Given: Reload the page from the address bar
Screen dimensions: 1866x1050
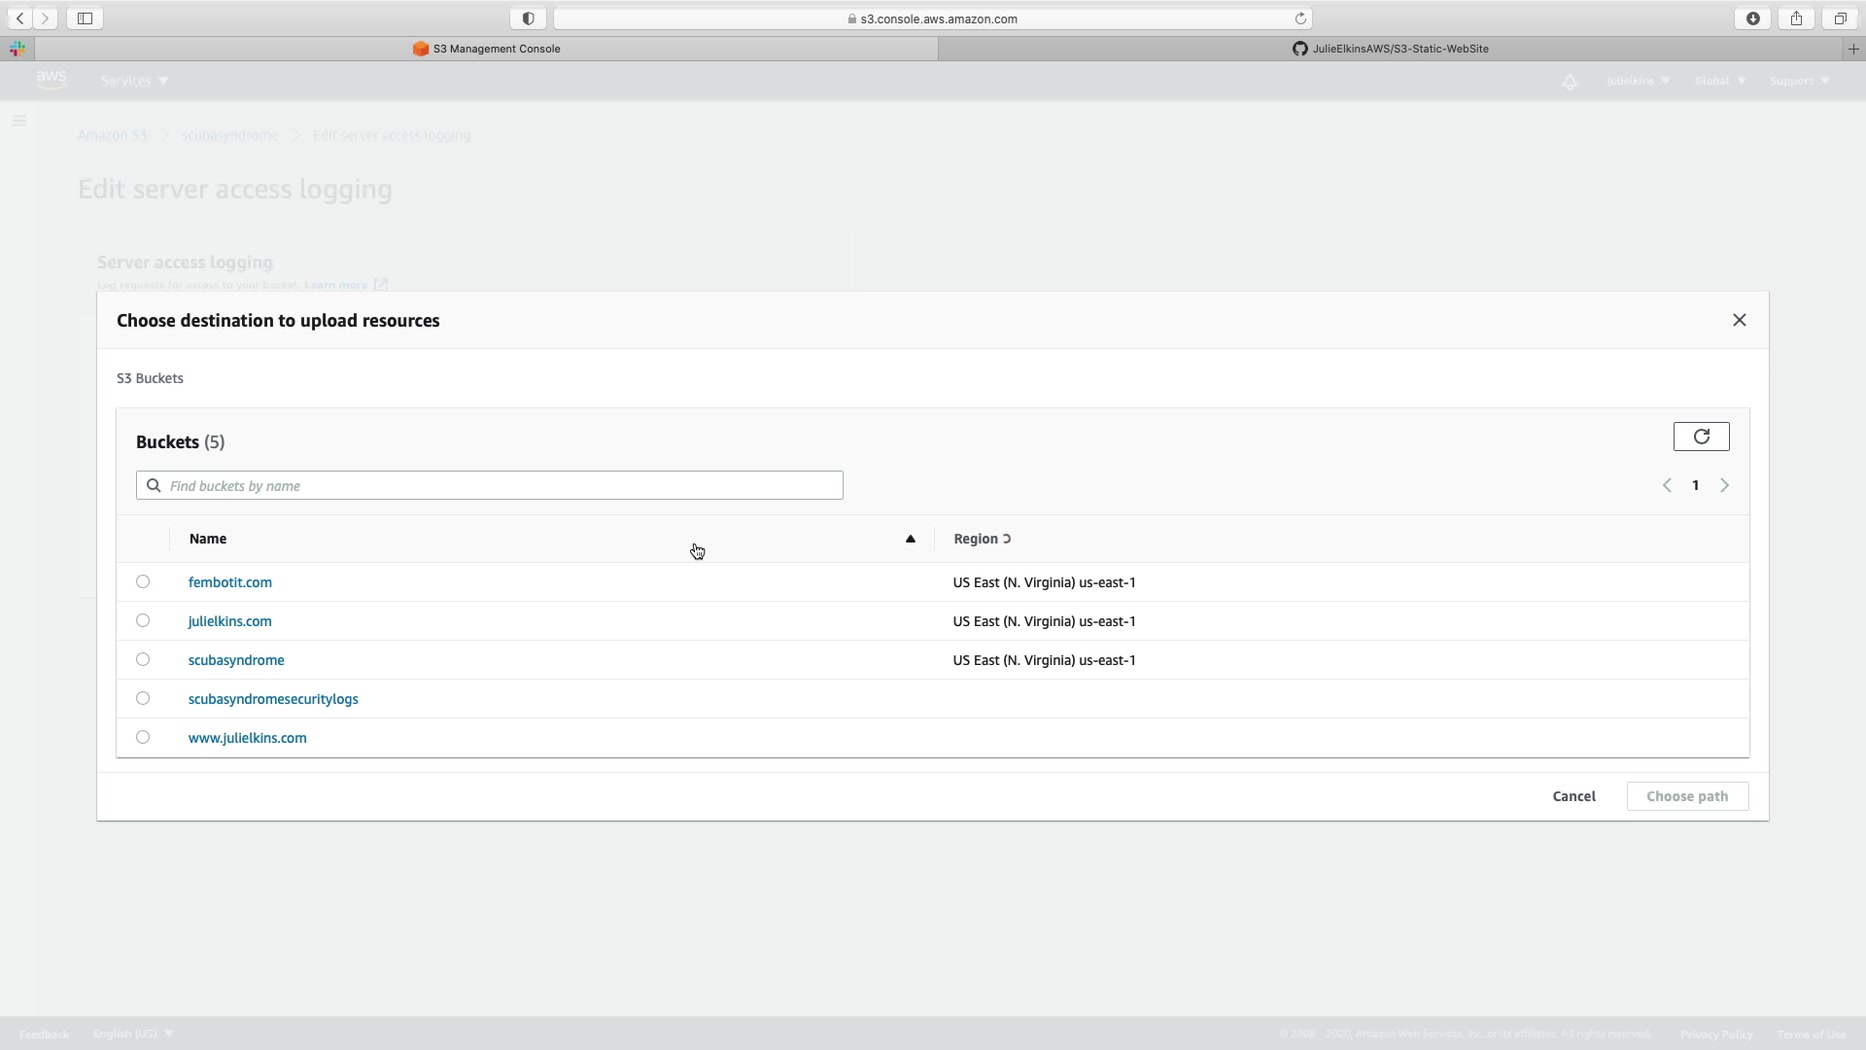Looking at the screenshot, I should tap(1300, 18).
